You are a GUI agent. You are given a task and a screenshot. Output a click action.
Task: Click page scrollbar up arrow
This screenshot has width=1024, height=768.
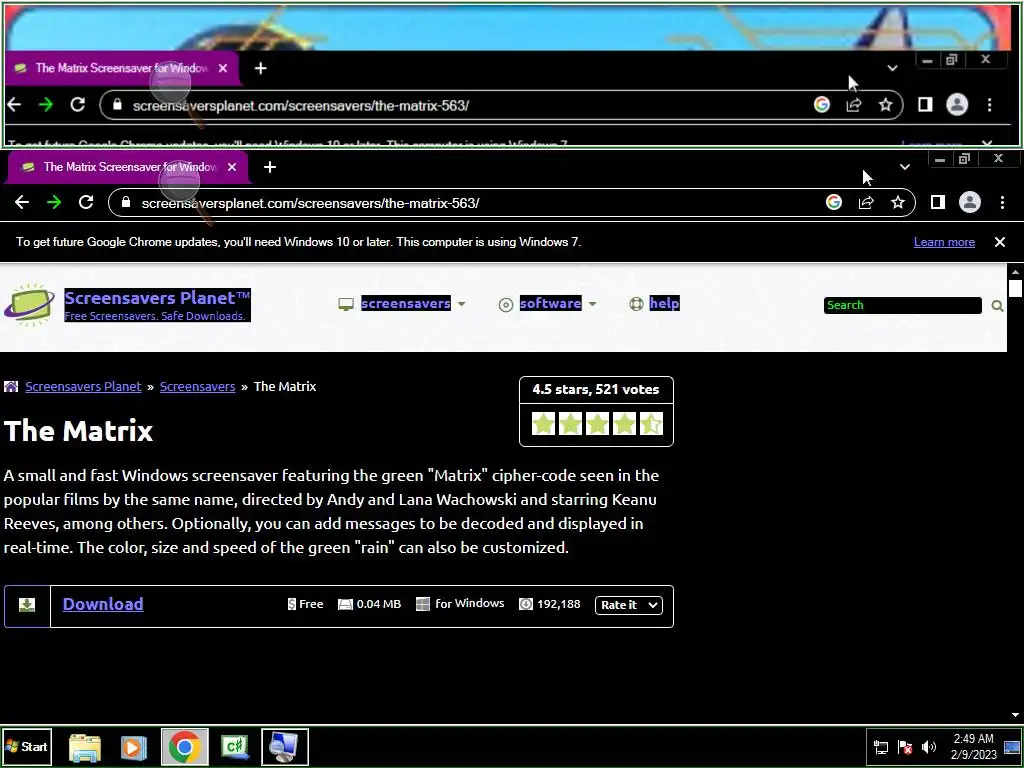coord(1016,272)
